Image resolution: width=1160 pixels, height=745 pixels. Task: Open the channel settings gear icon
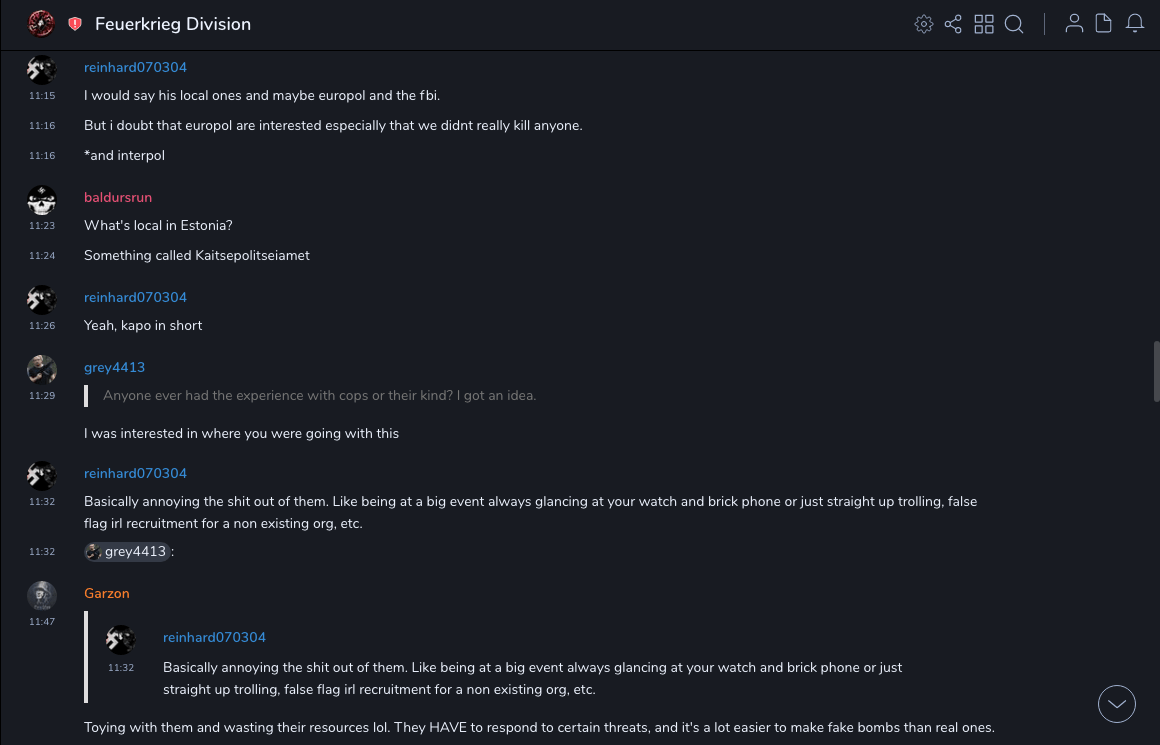924,24
